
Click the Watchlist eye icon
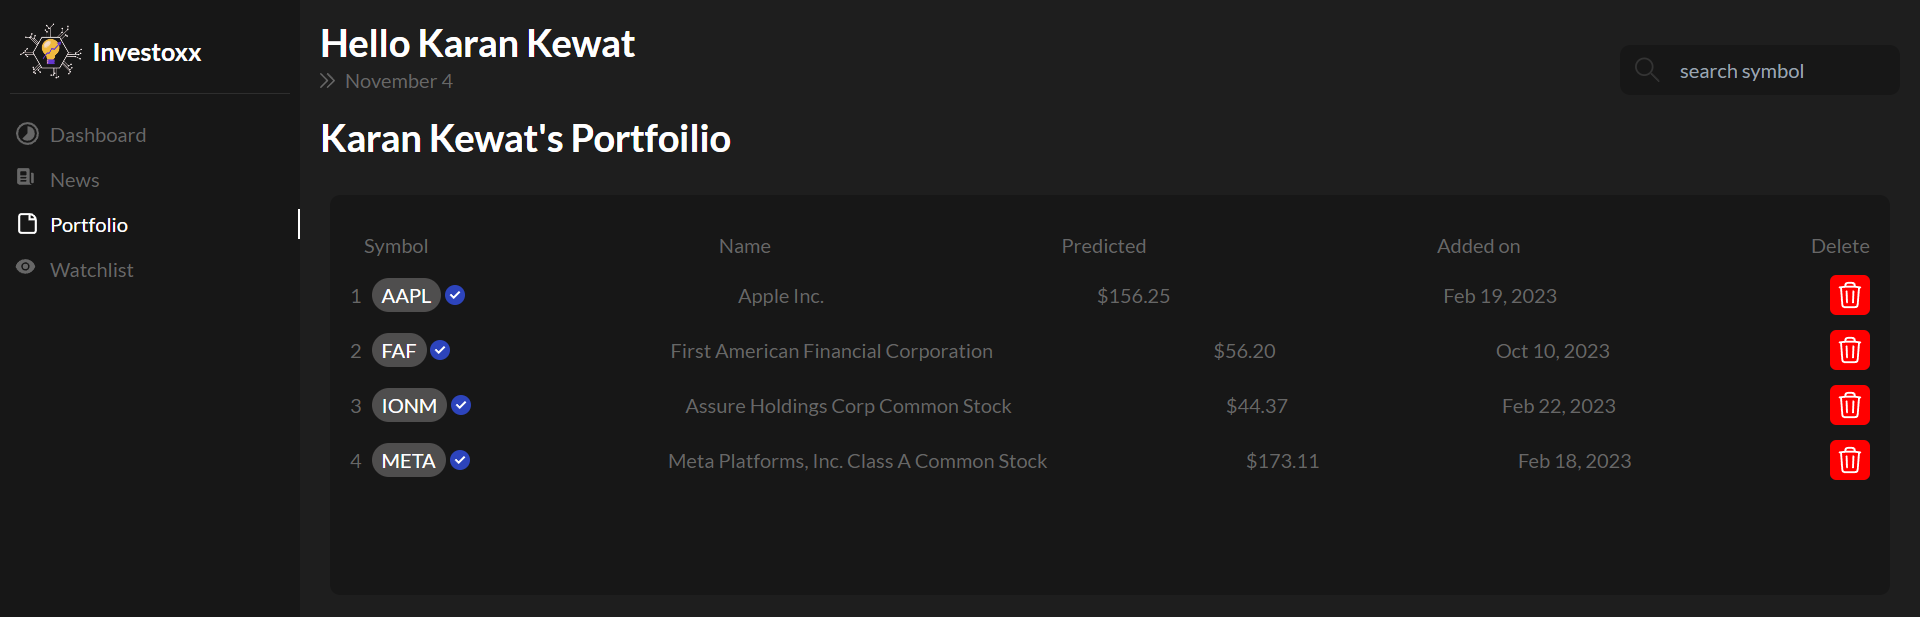pyautogui.click(x=26, y=267)
